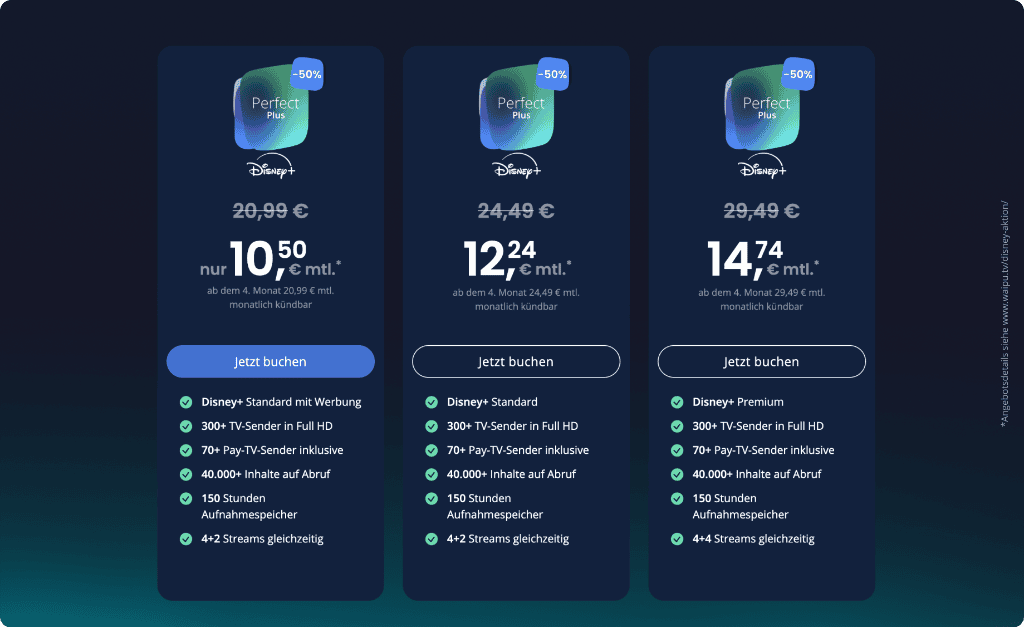Click the crossed-out 24,49 € price
The width and height of the screenshot is (1024, 627).
[x=516, y=211]
